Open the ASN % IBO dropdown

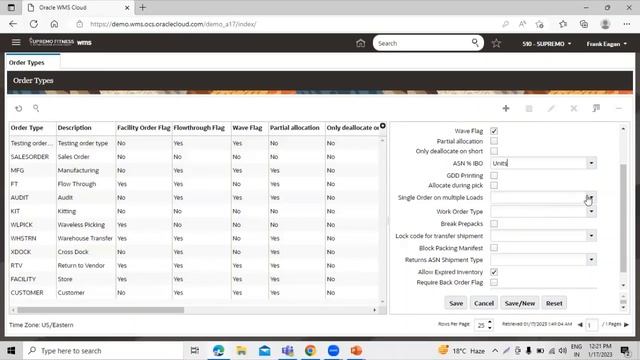point(591,163)
